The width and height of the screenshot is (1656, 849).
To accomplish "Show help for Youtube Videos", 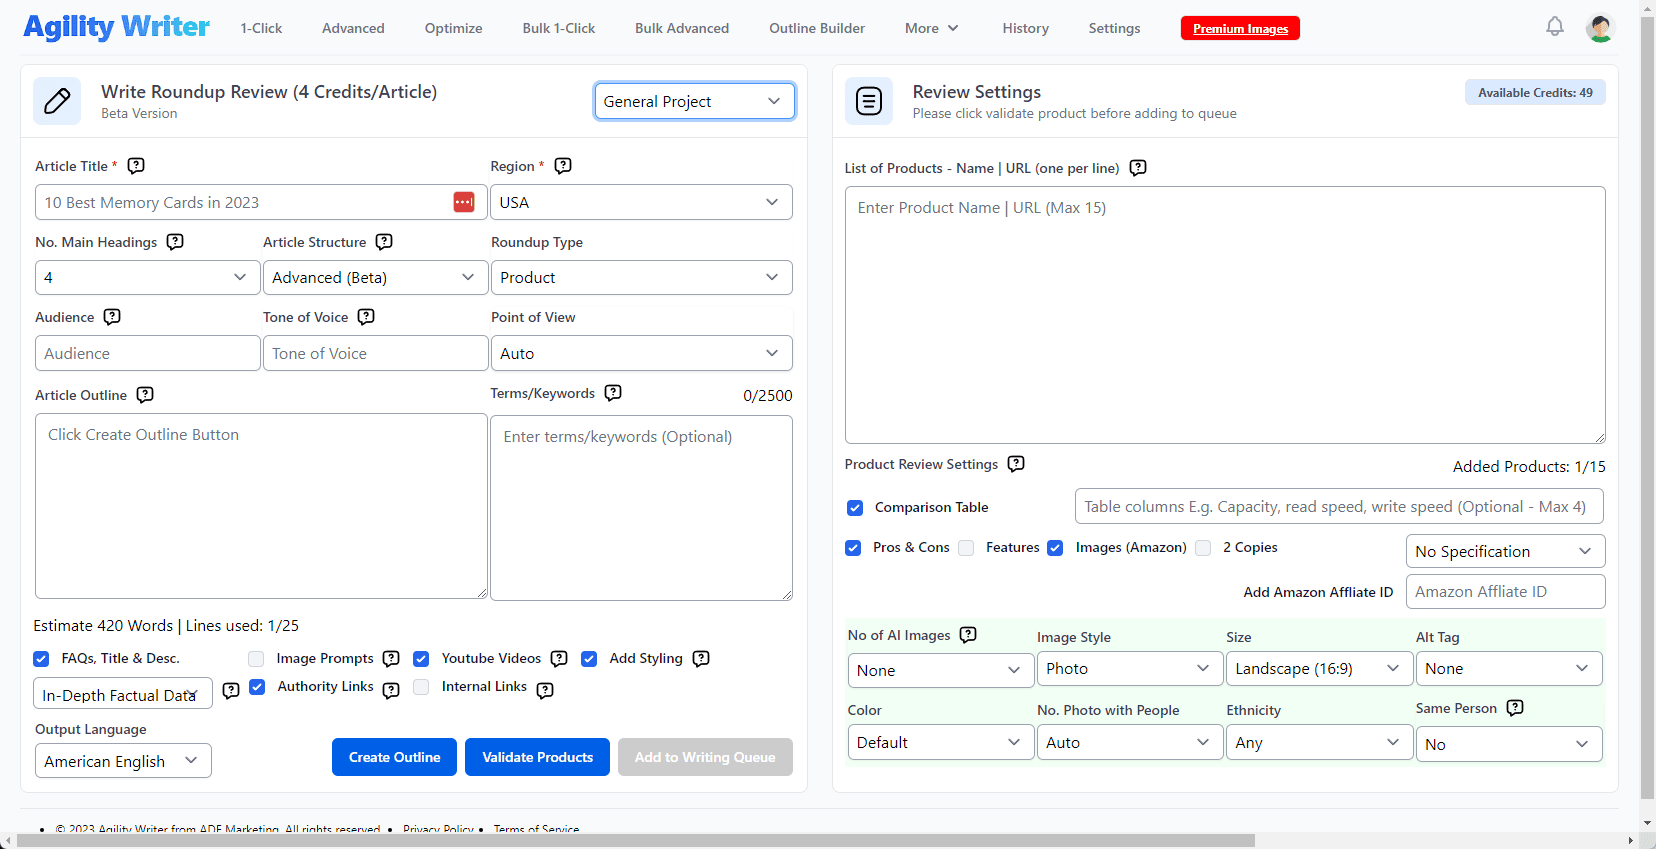I will [x=559, y=659].
